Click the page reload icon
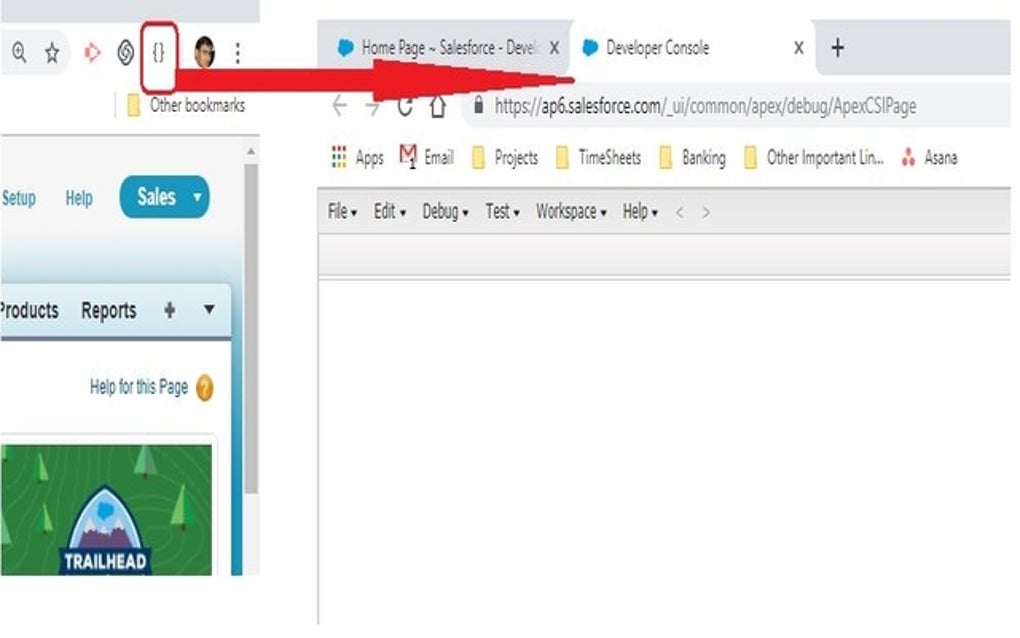This screenshot has width=1020, height=638. (405, 105)
